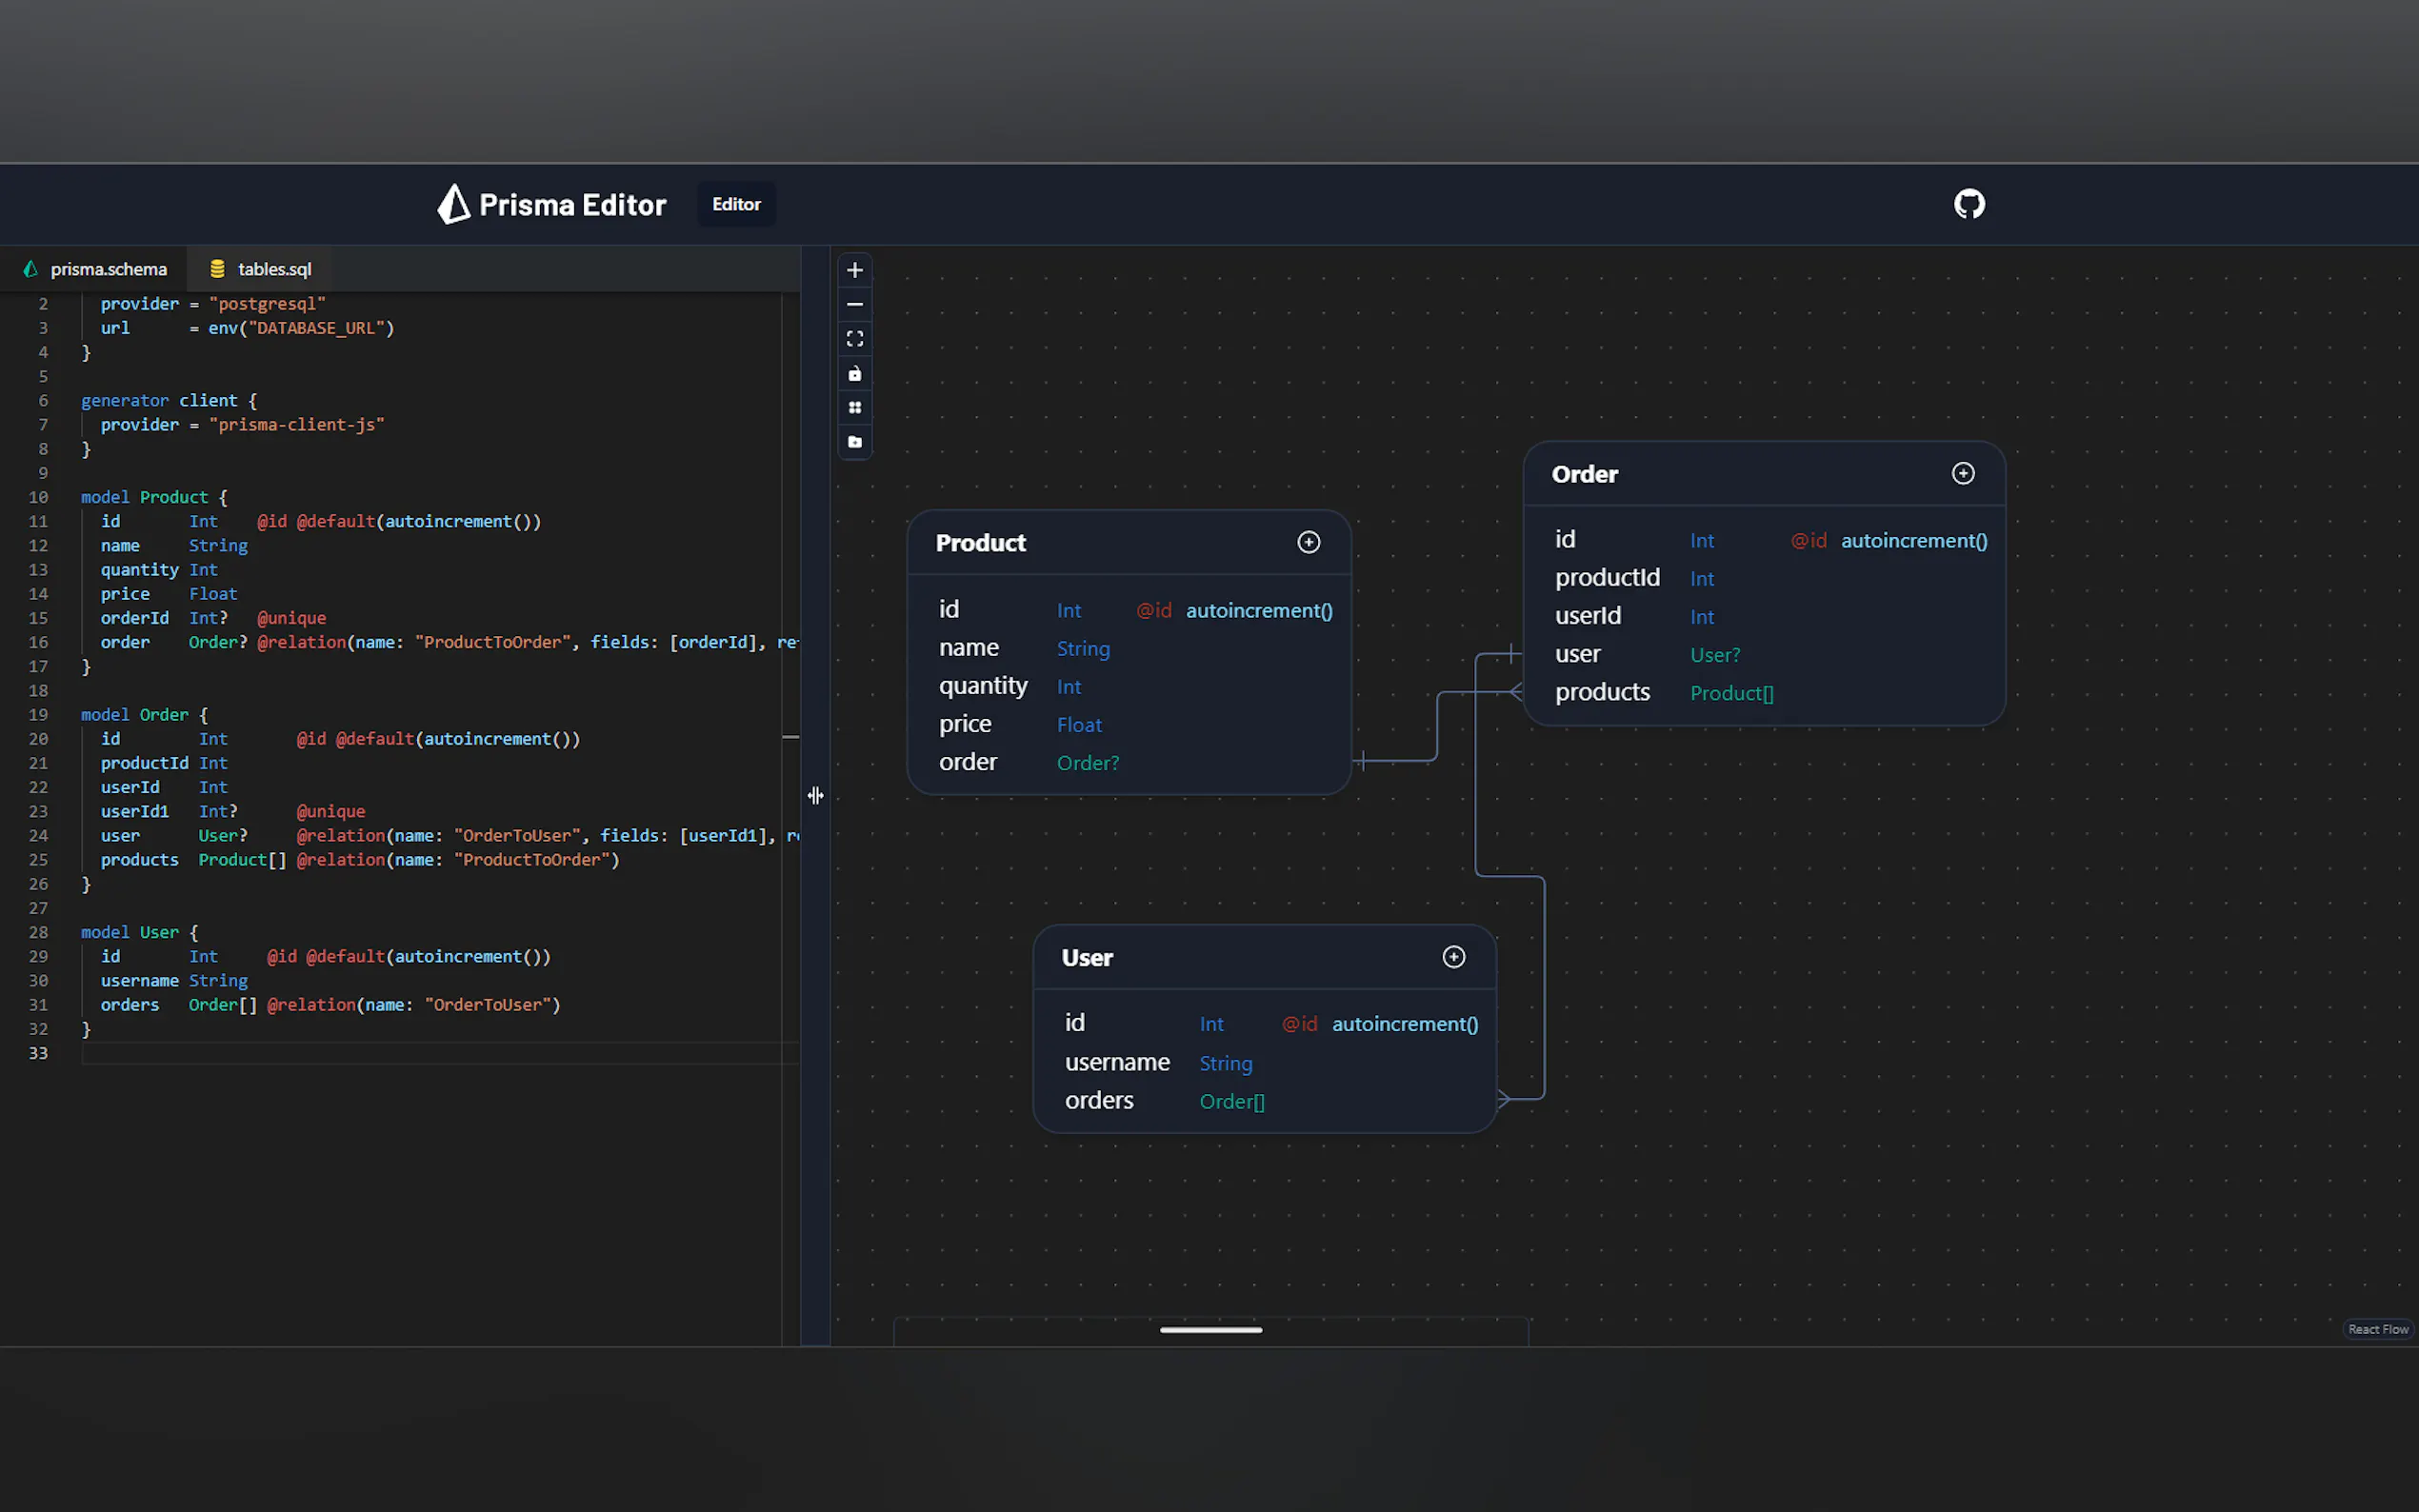Toggle the diagram interactivity lock
Image resolution: width=2419 pixels, height=1512 pixels.
click(x=854, y=373)
